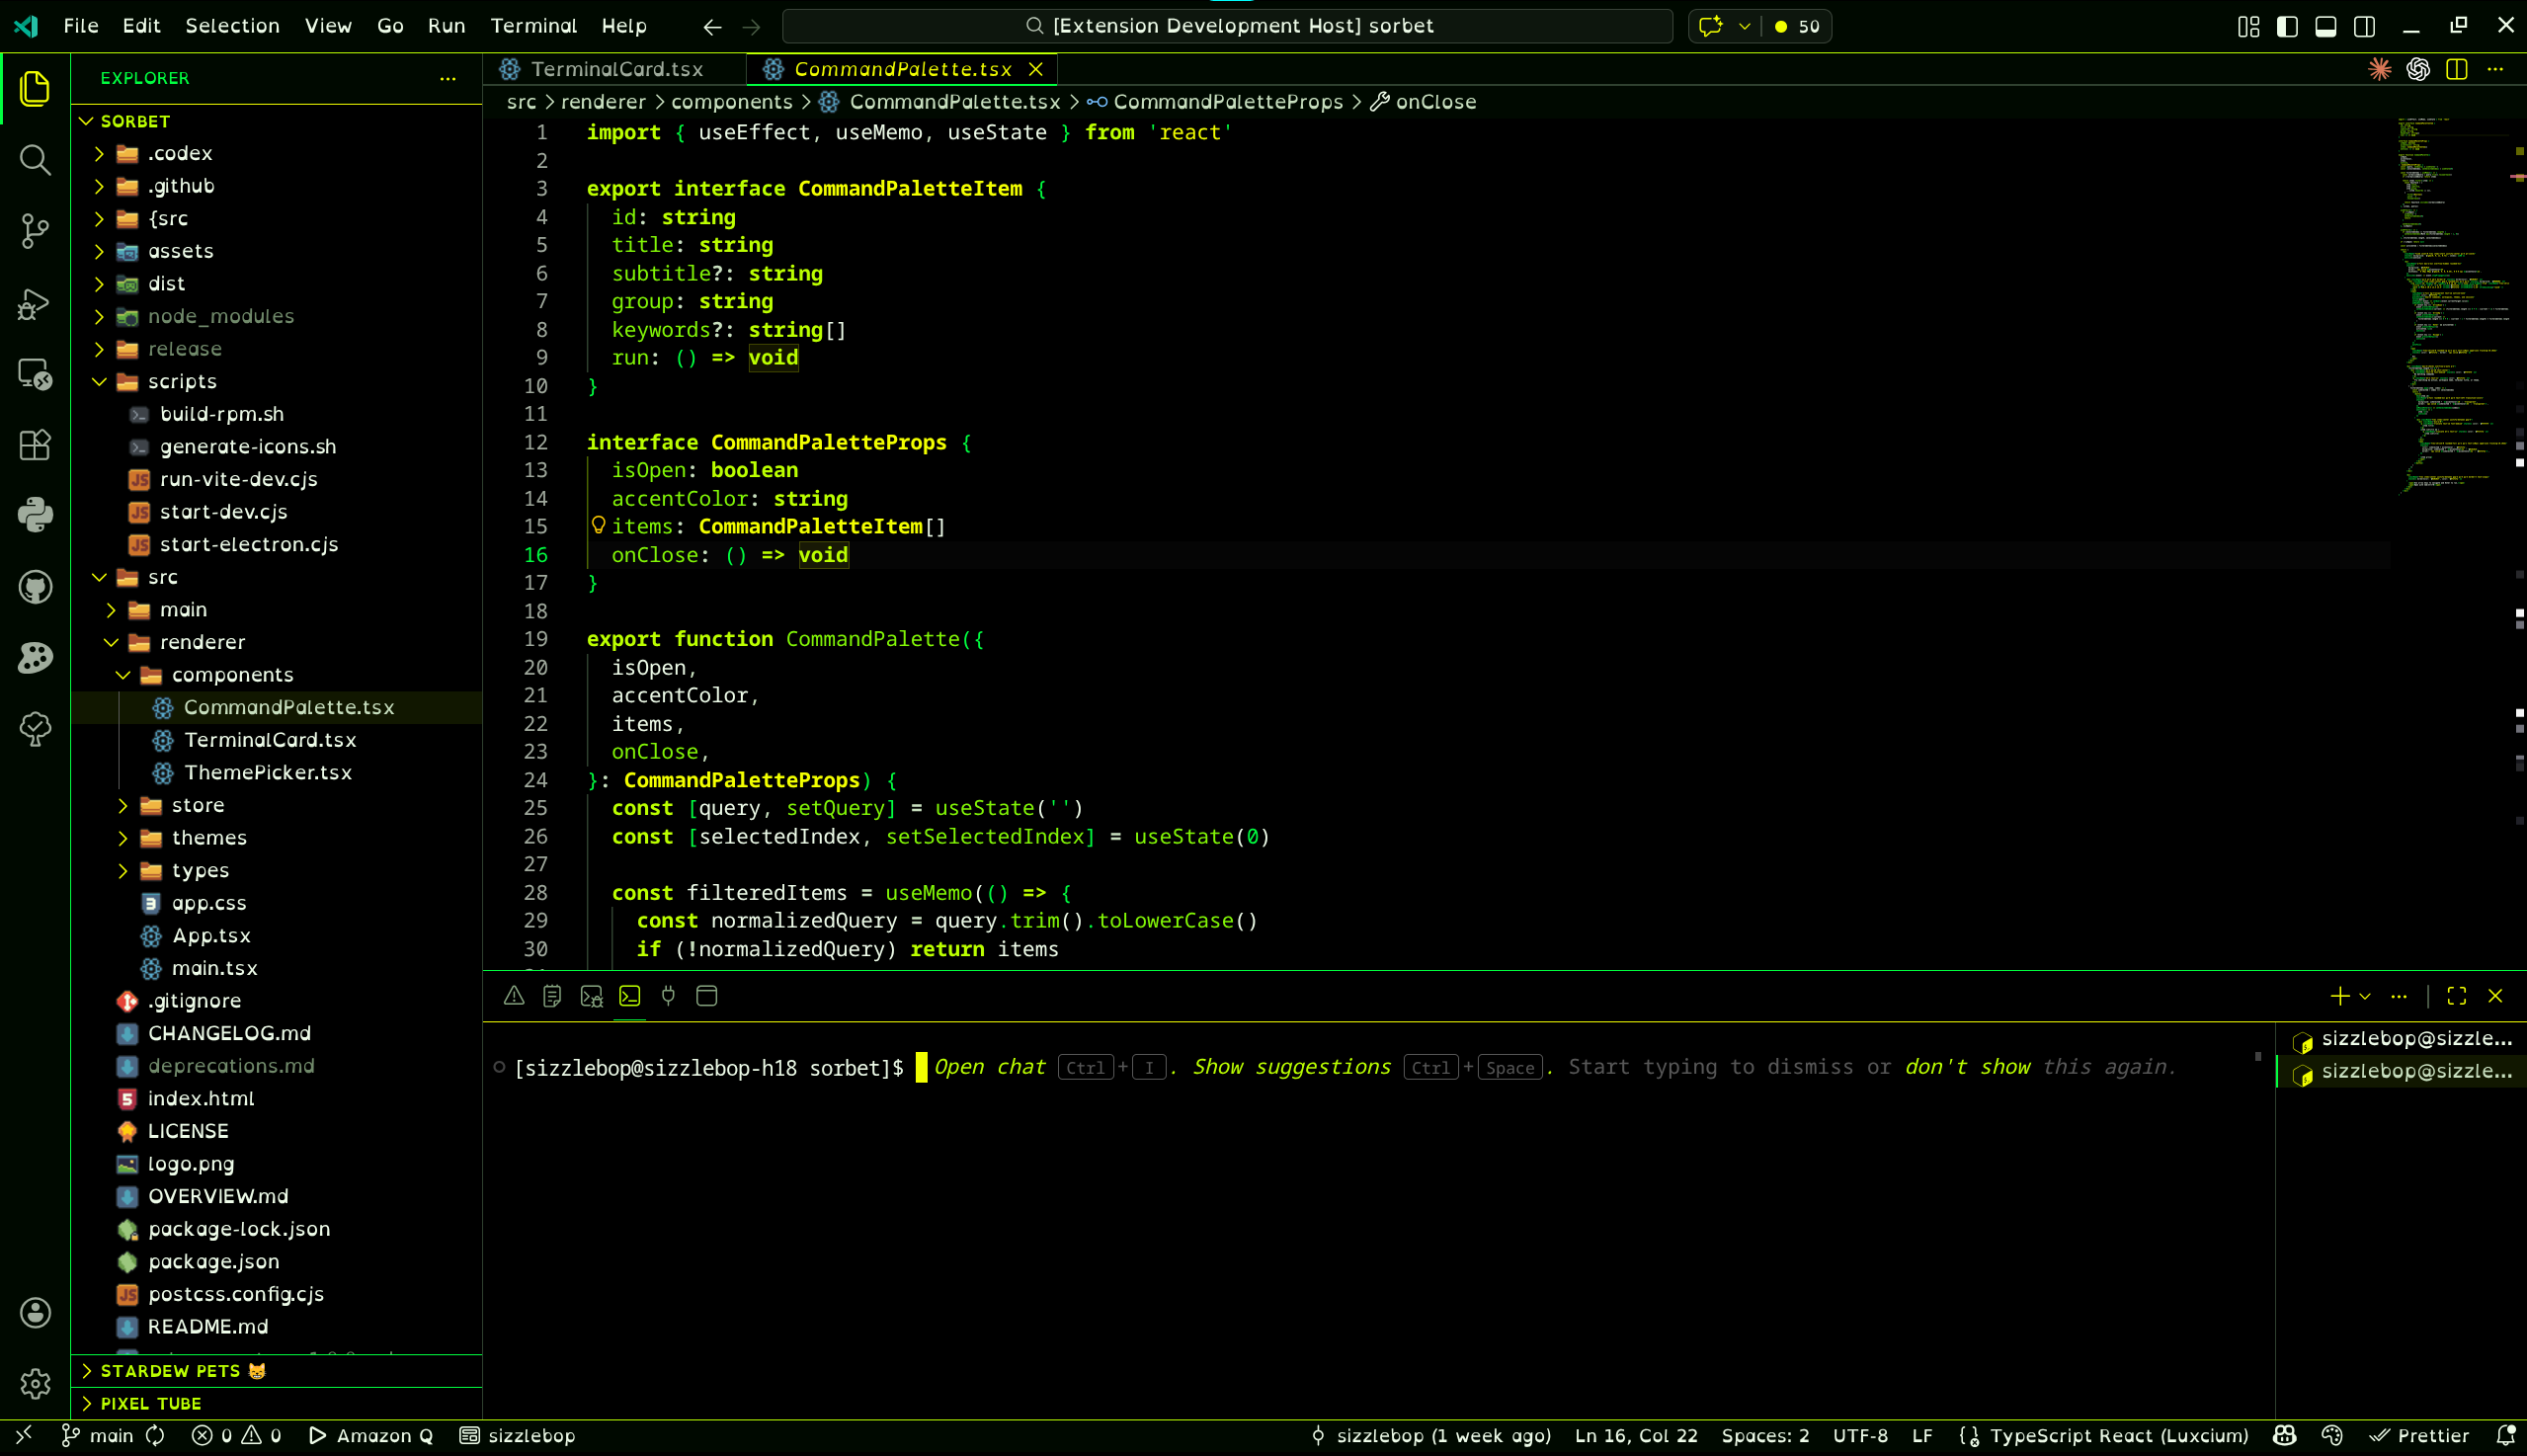Toggle Secondary Side Bar visibility
2527x1456 pixels.
2365,26
